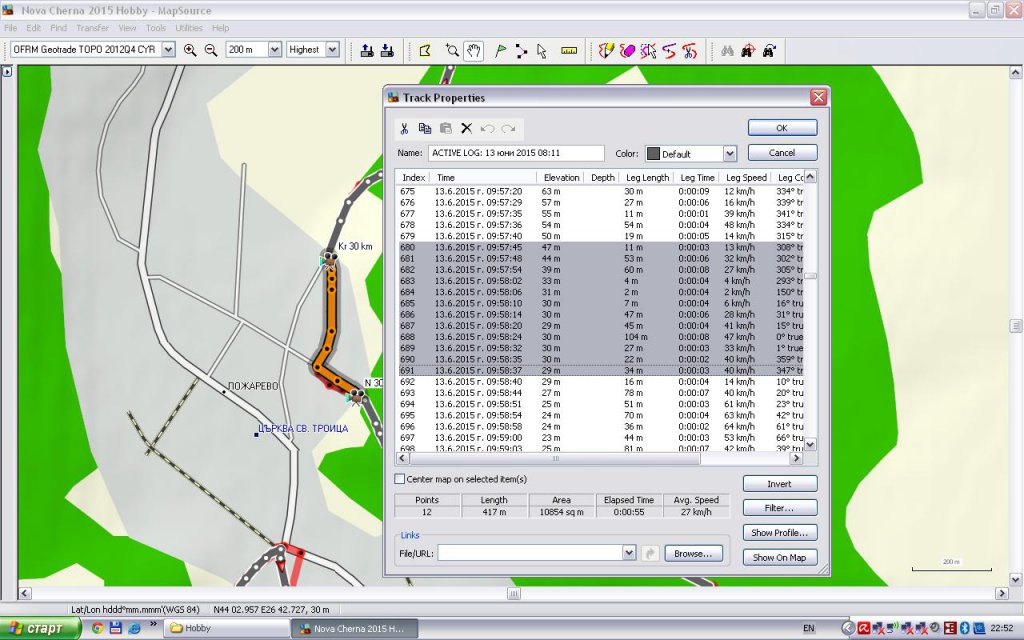This screenshot has height=640, width=1024.
Task: Open the Transfer menu
Action: pyautogui.click(x=92, y=28)
